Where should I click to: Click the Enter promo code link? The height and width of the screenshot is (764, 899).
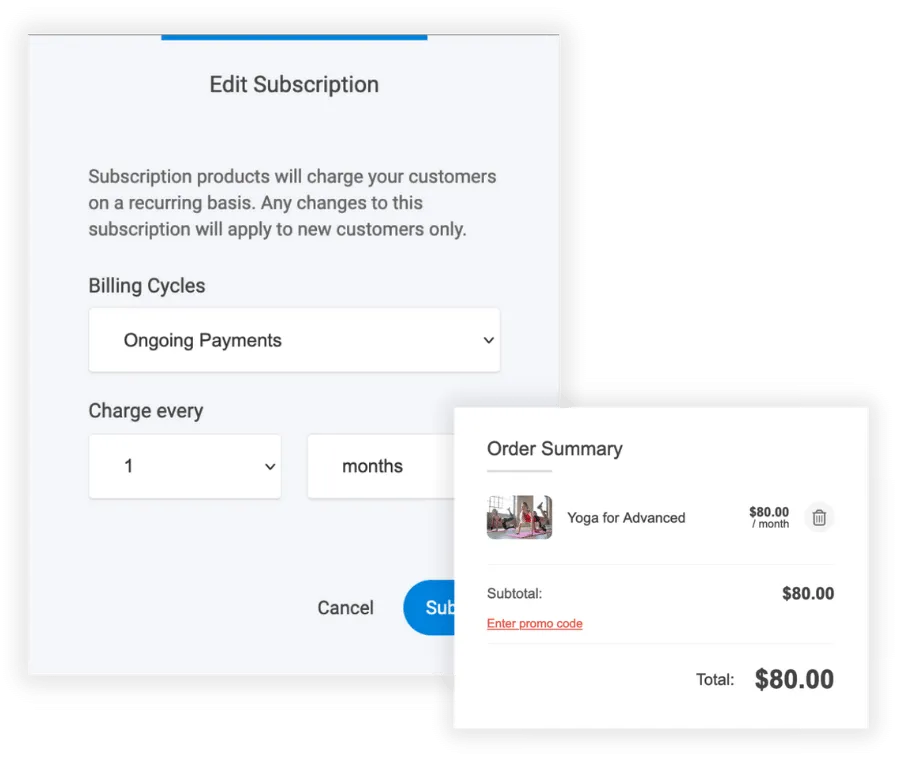point(534,623)
